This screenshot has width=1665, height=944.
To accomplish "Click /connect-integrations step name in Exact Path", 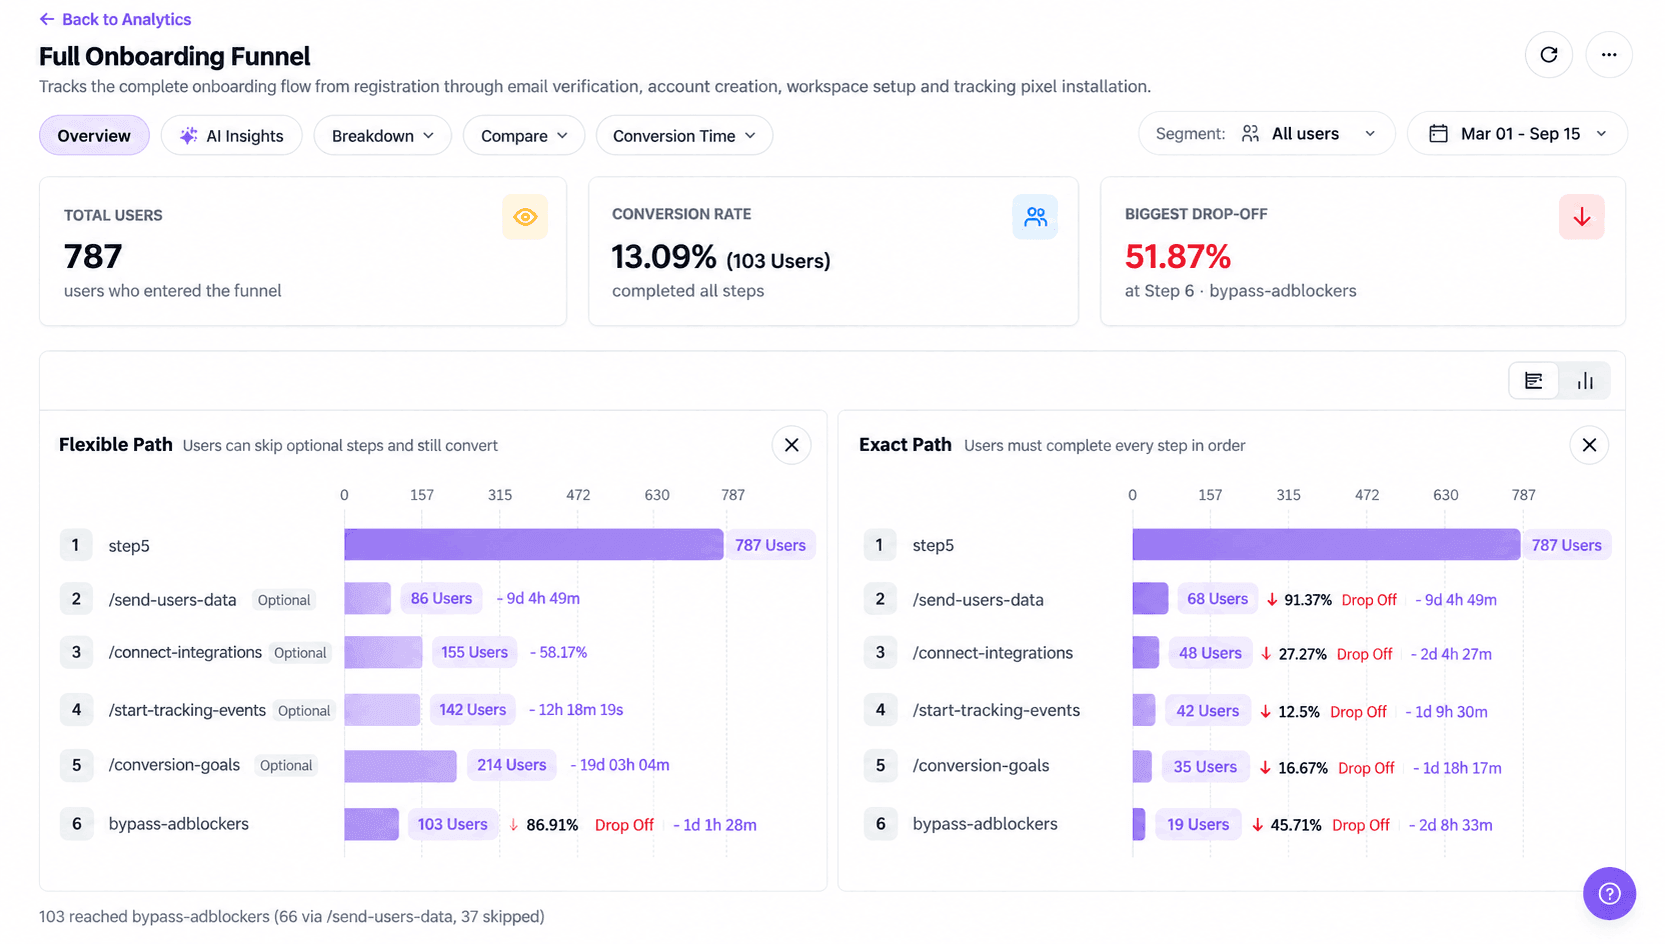I will pyautogui.click(x=992, y=653).
